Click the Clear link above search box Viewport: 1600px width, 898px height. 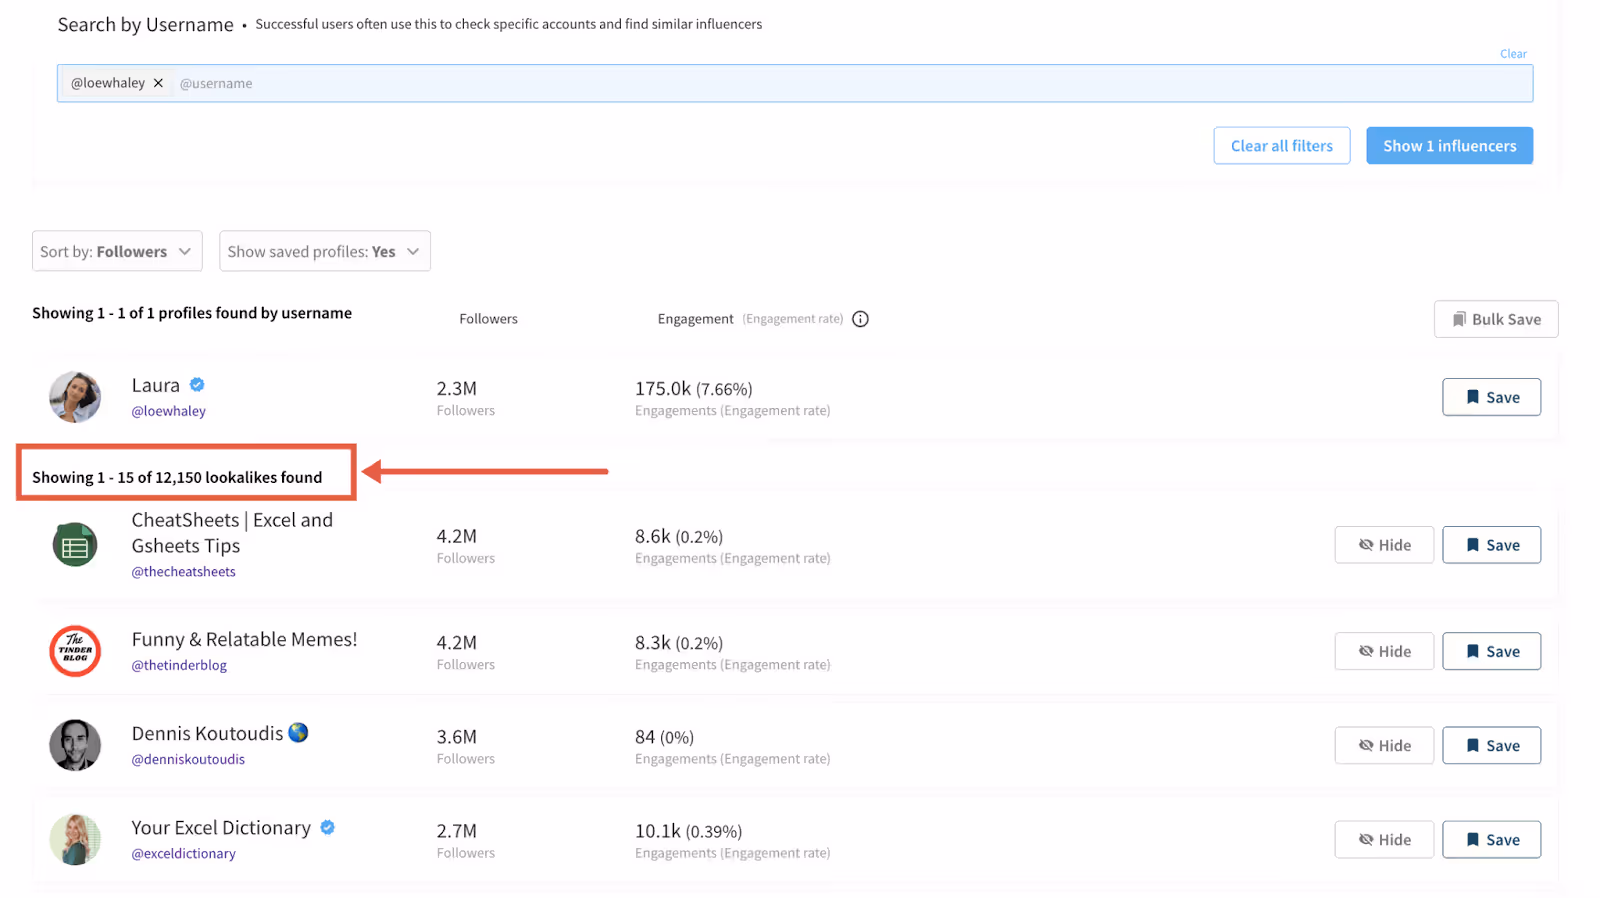click(1513, 54)
